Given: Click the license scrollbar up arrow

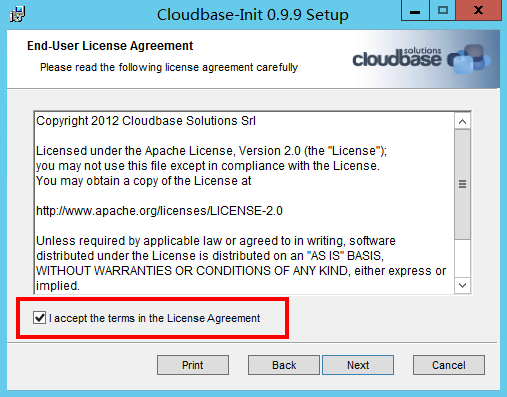Looking at the screenshot, I should [x=462, y=121].
